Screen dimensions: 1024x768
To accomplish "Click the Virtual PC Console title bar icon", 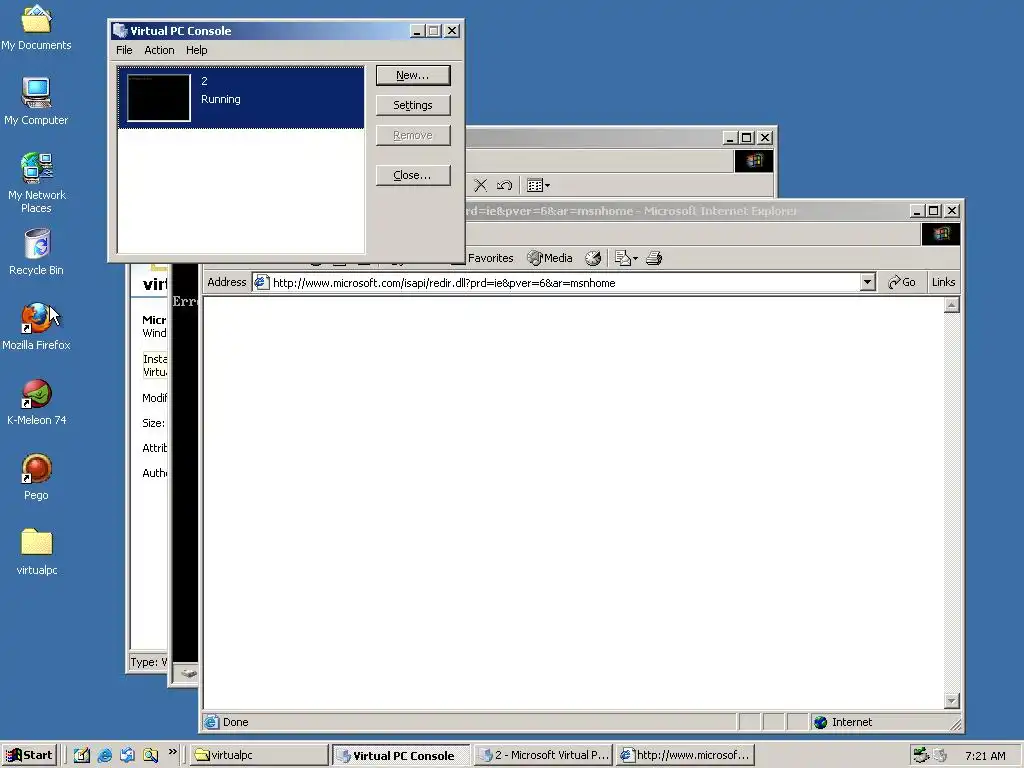I will point(120,31).
